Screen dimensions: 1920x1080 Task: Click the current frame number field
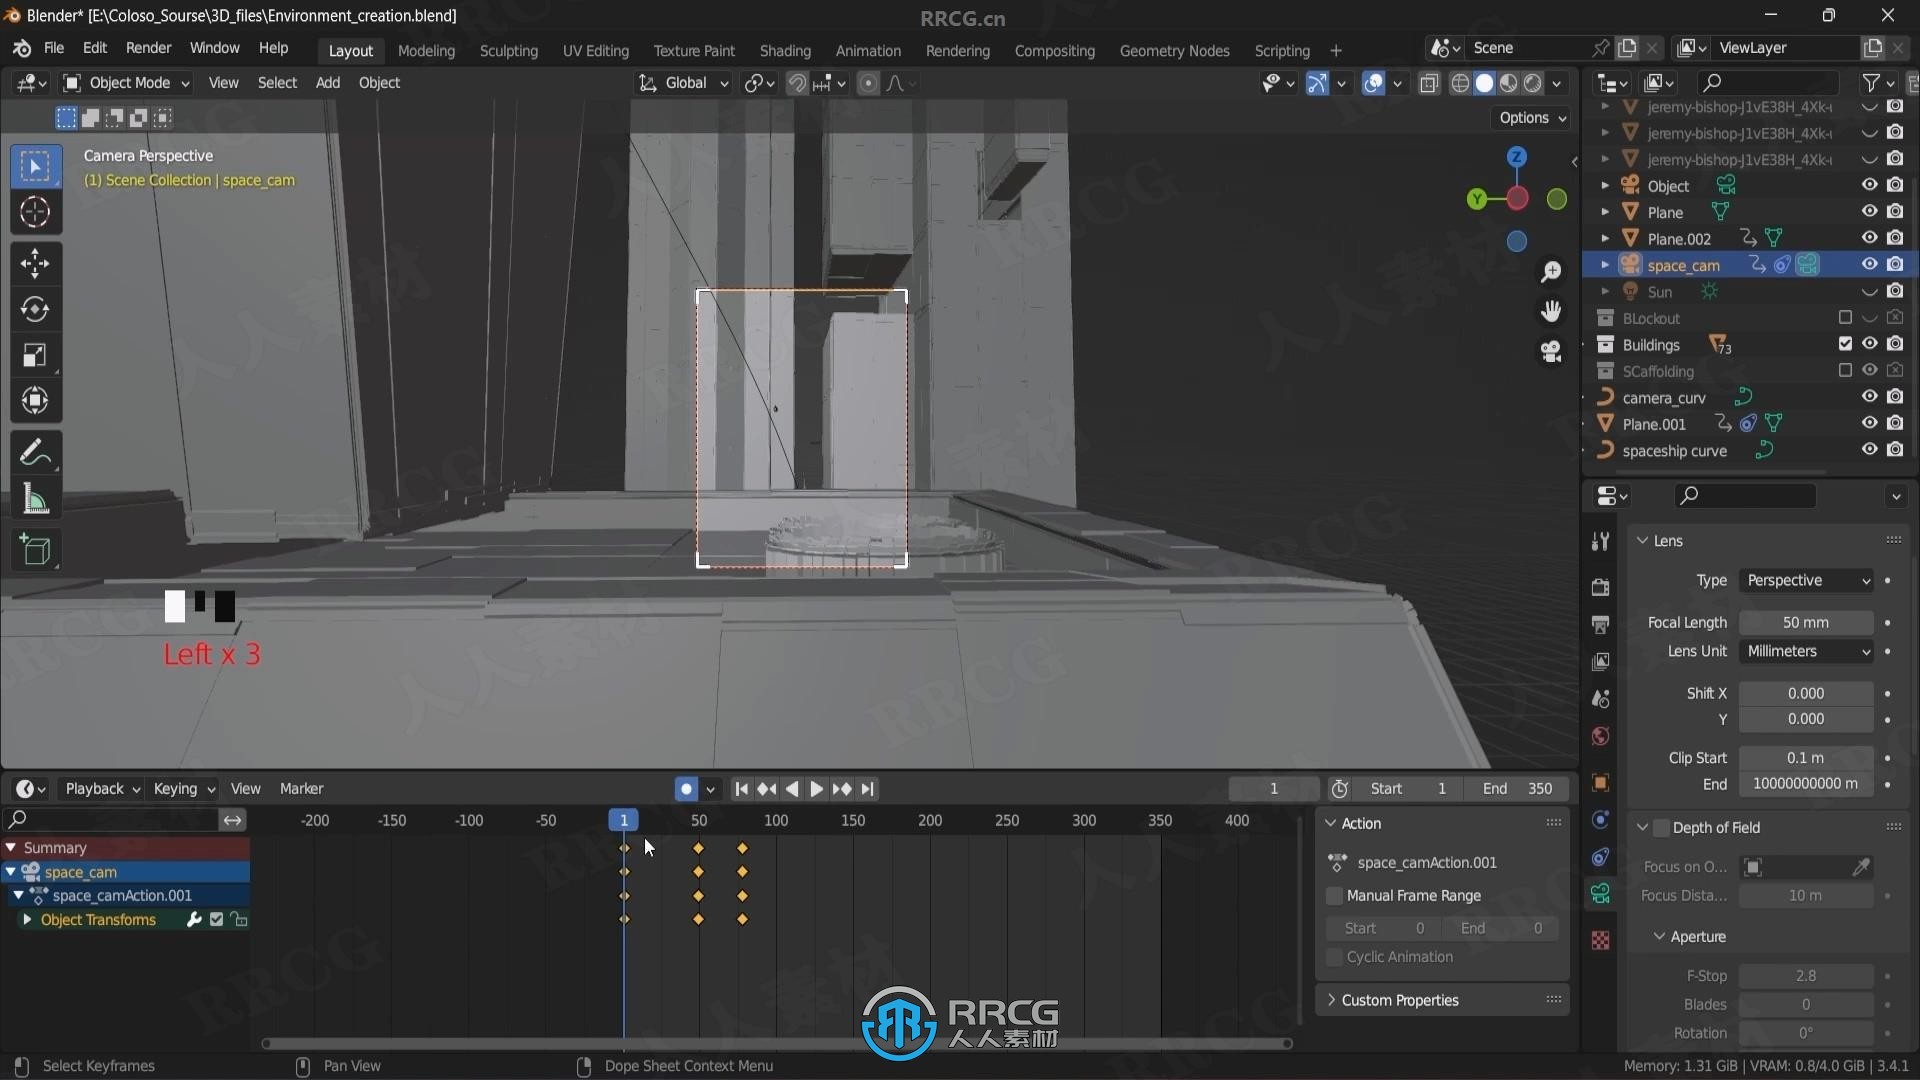click(x=1274, y=789)
